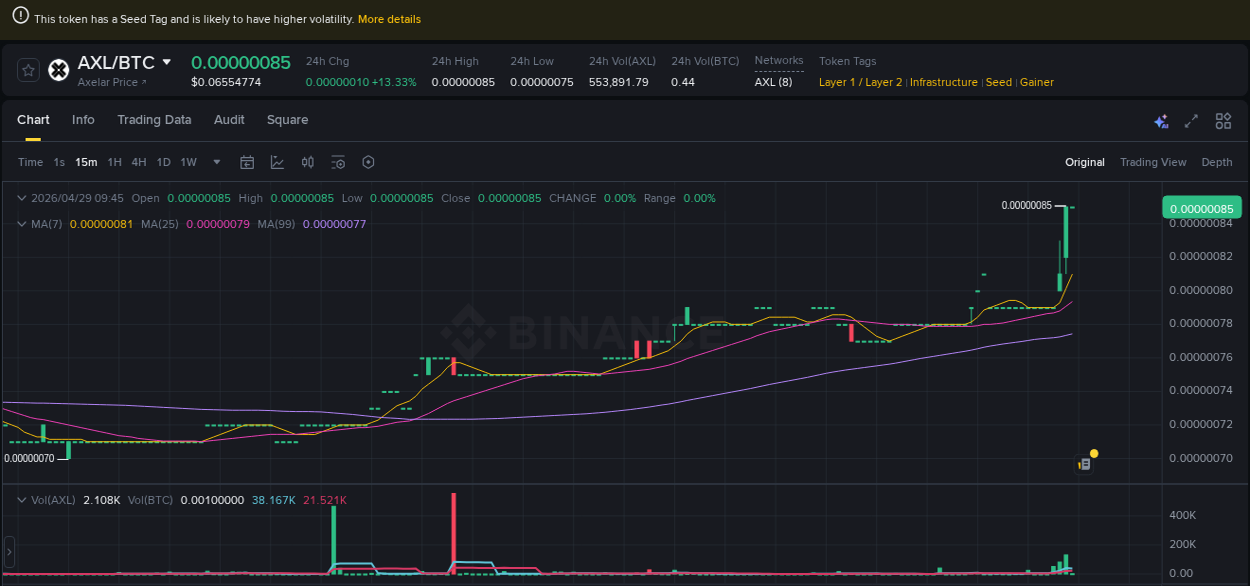Collapse the Vol(AXL) indicator chevron
The image size is (1250, 586).
(x=22, y=500)
